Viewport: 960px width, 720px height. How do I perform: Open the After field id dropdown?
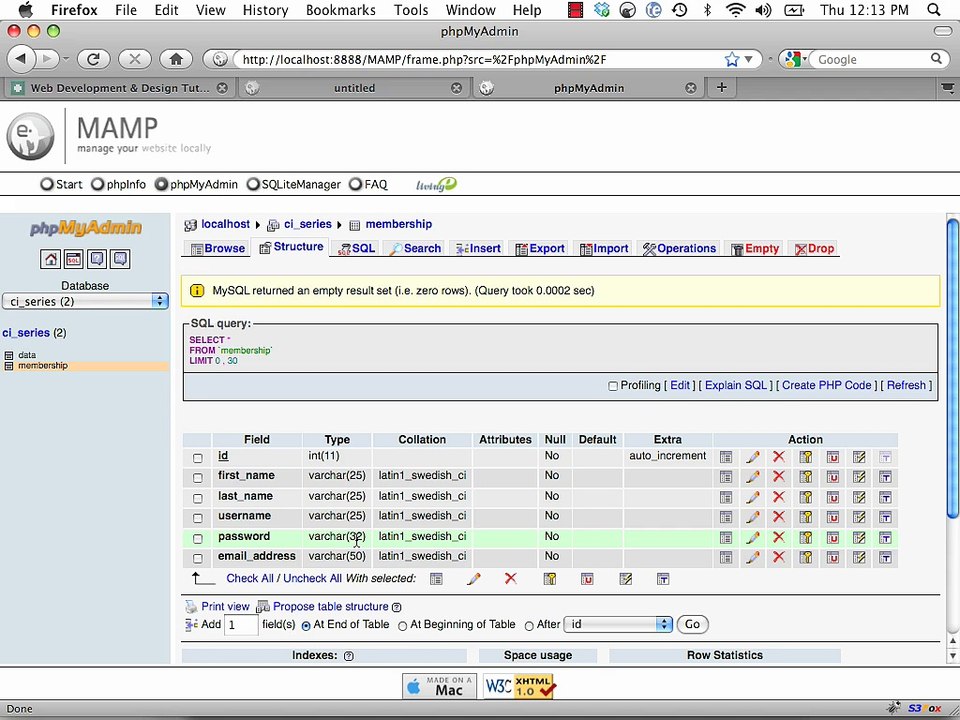tap(618, 624)
